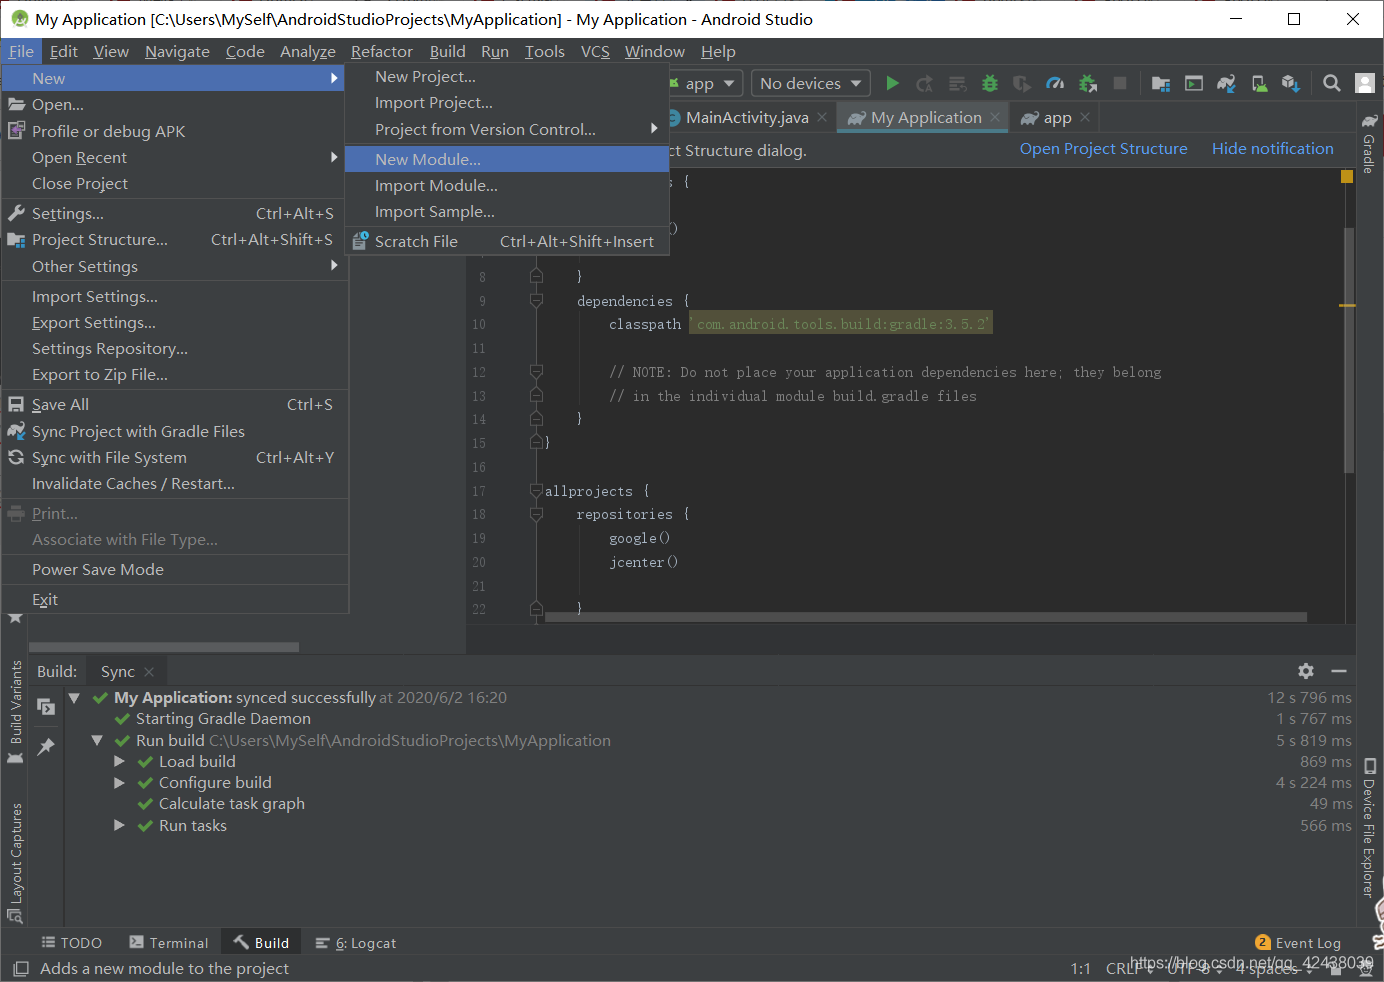Click Attach Debugger to Android Process icon

[x=1088, y=84]
